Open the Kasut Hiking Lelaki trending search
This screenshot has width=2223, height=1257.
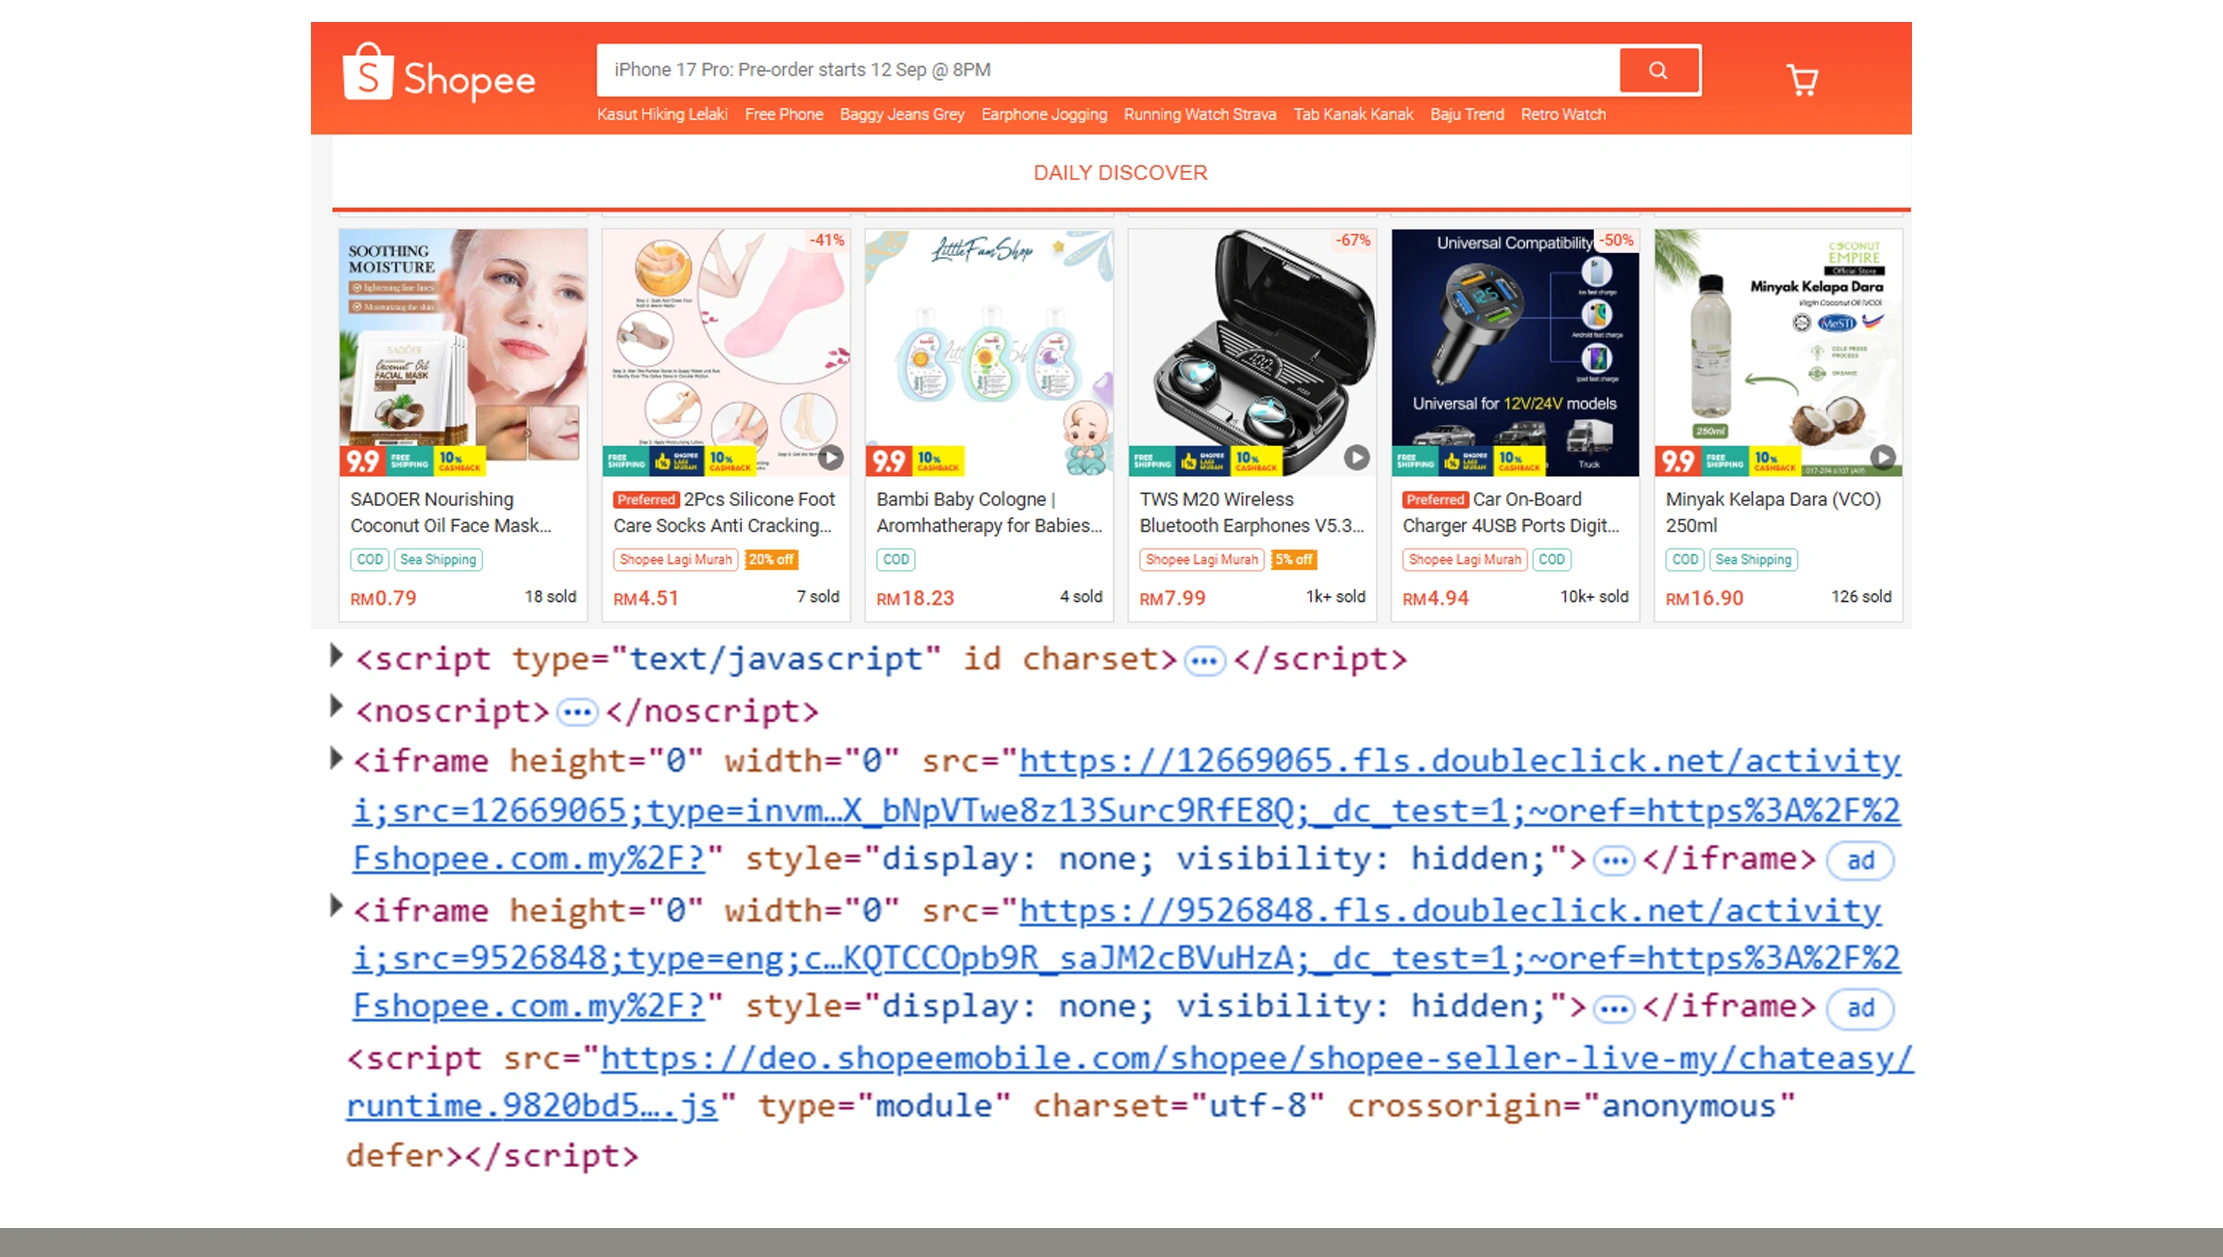point(662,114)
